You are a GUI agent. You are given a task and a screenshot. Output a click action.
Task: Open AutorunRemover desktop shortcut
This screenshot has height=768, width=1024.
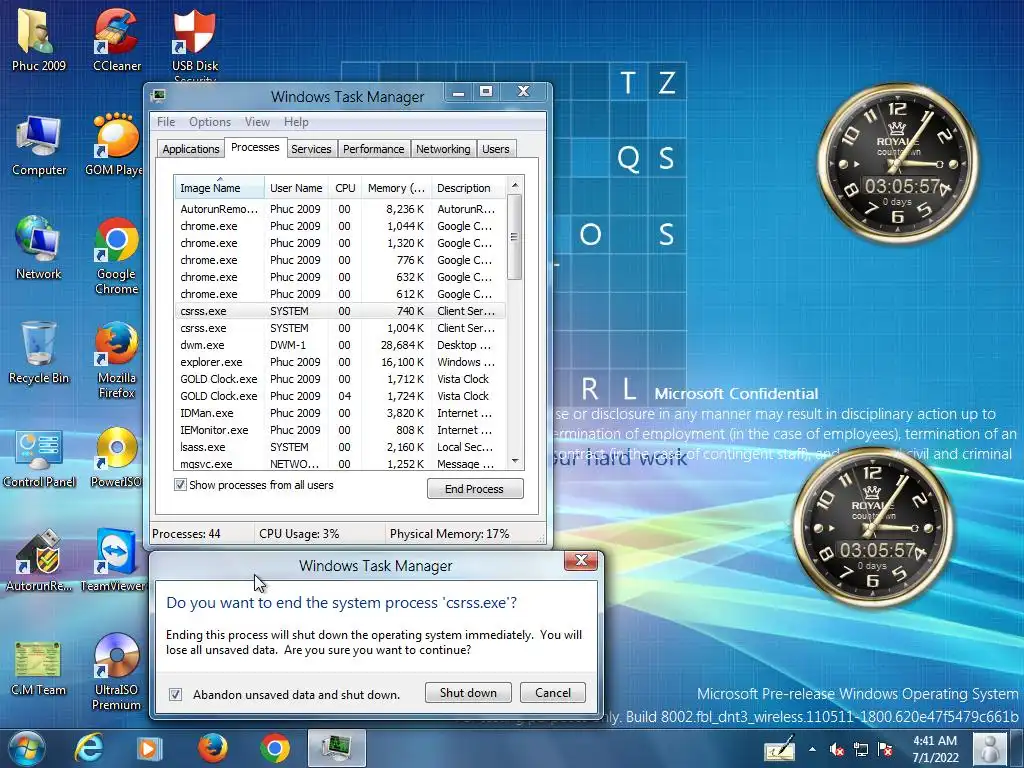point(39,560)
